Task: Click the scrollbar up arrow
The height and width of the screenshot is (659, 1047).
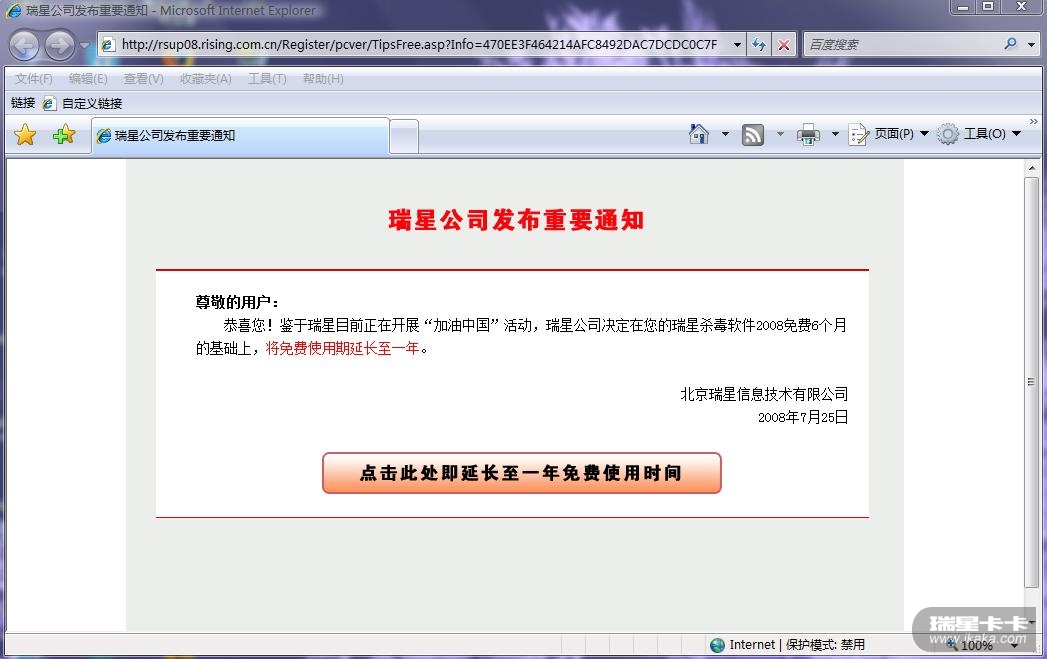Action: coord(1032,168)
